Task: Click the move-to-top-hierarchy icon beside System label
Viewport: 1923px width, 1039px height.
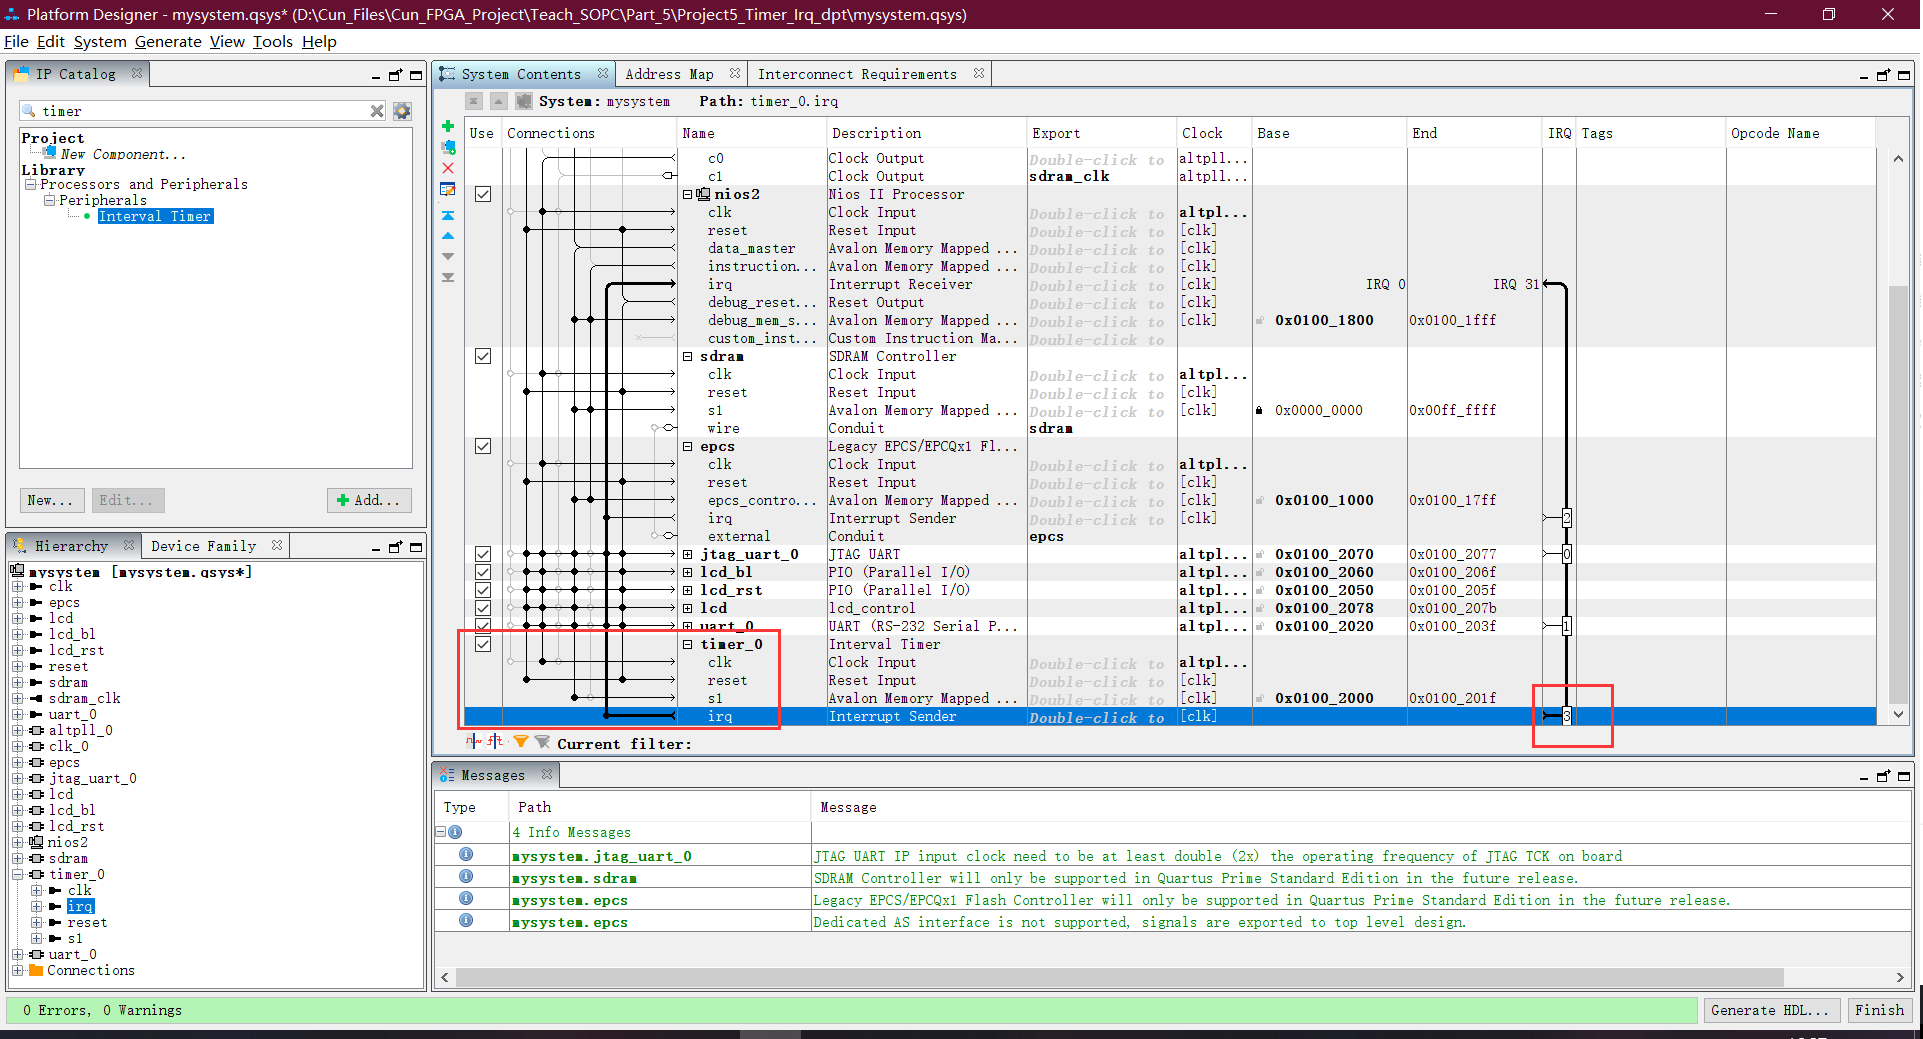Action: click(474, 101)
